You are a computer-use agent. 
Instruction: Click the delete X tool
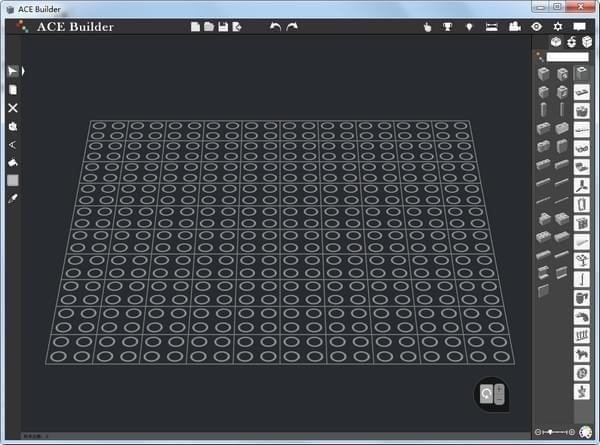[x=13, y=108]
